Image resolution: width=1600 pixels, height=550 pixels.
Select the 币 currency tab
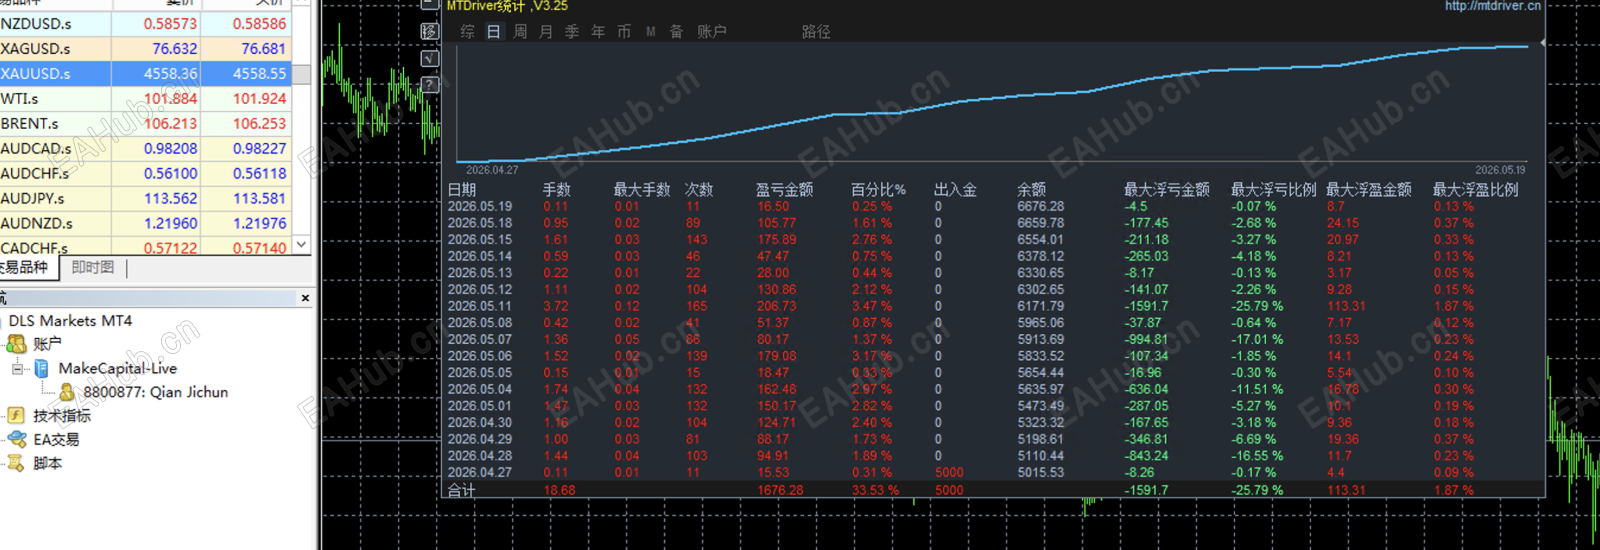coord(624,32)
